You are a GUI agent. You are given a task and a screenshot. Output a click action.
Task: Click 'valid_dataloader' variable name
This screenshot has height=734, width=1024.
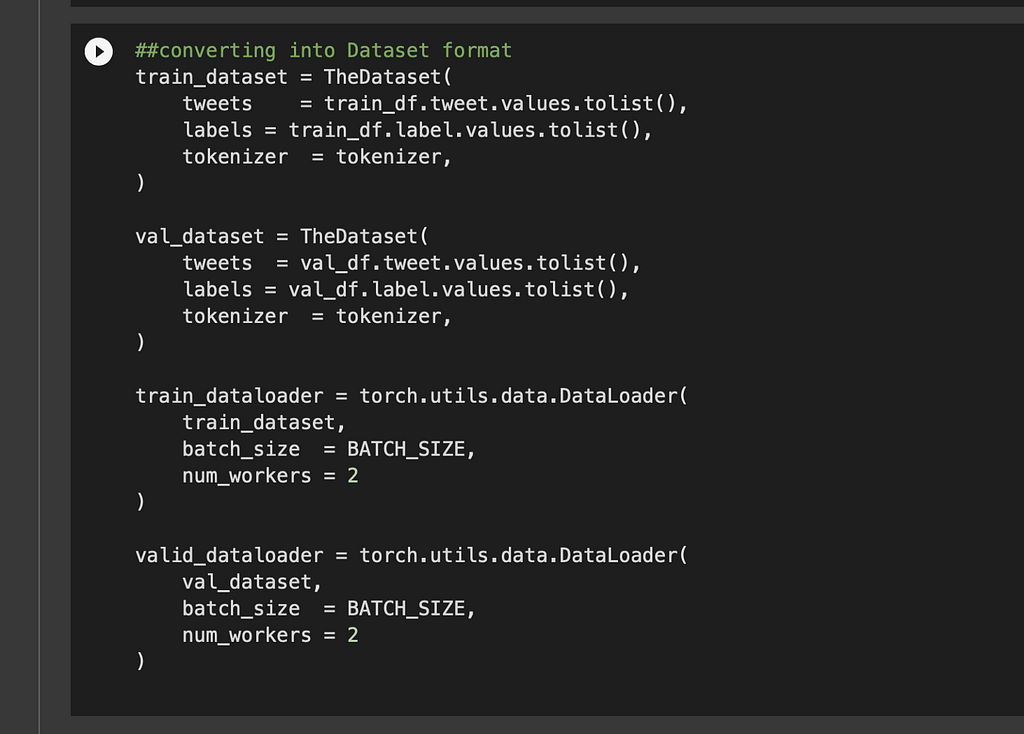coord(229,555)
